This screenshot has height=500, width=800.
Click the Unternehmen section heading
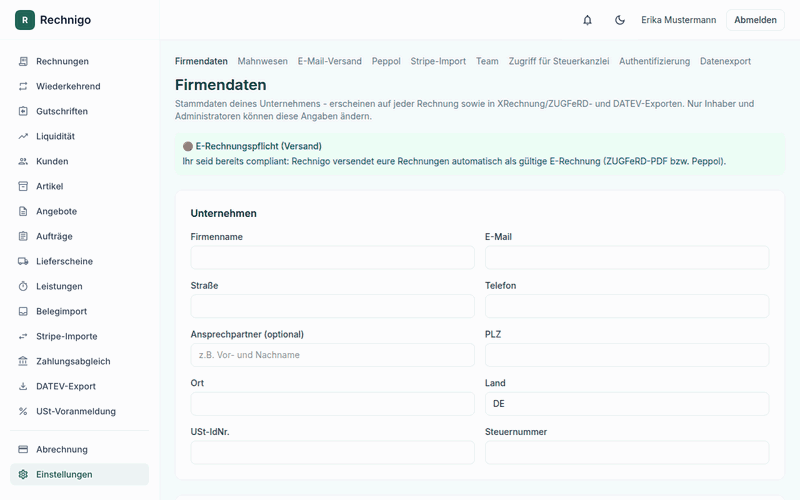223,213
